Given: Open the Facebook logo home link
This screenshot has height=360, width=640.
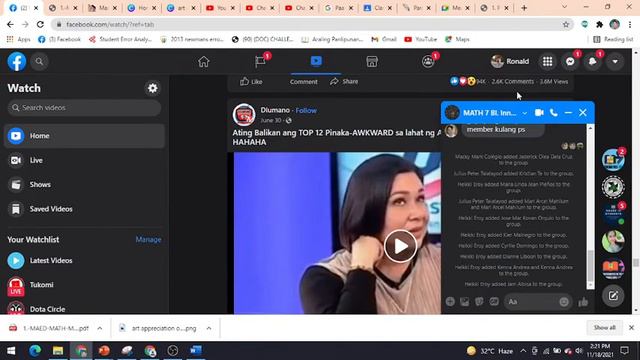Looking at the screenshot, I should pyautogui.click(x=17, y=62).
